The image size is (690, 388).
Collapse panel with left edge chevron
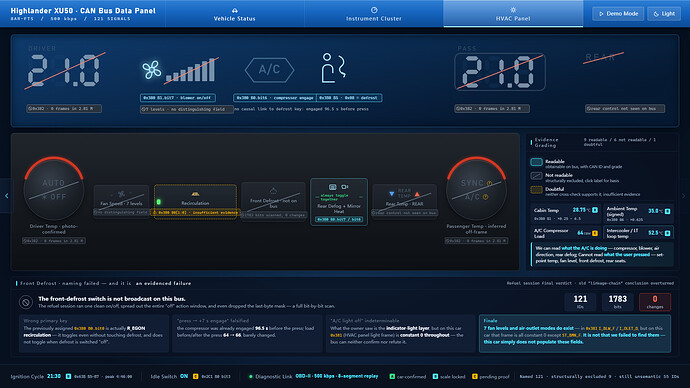[x=6, y=196]
